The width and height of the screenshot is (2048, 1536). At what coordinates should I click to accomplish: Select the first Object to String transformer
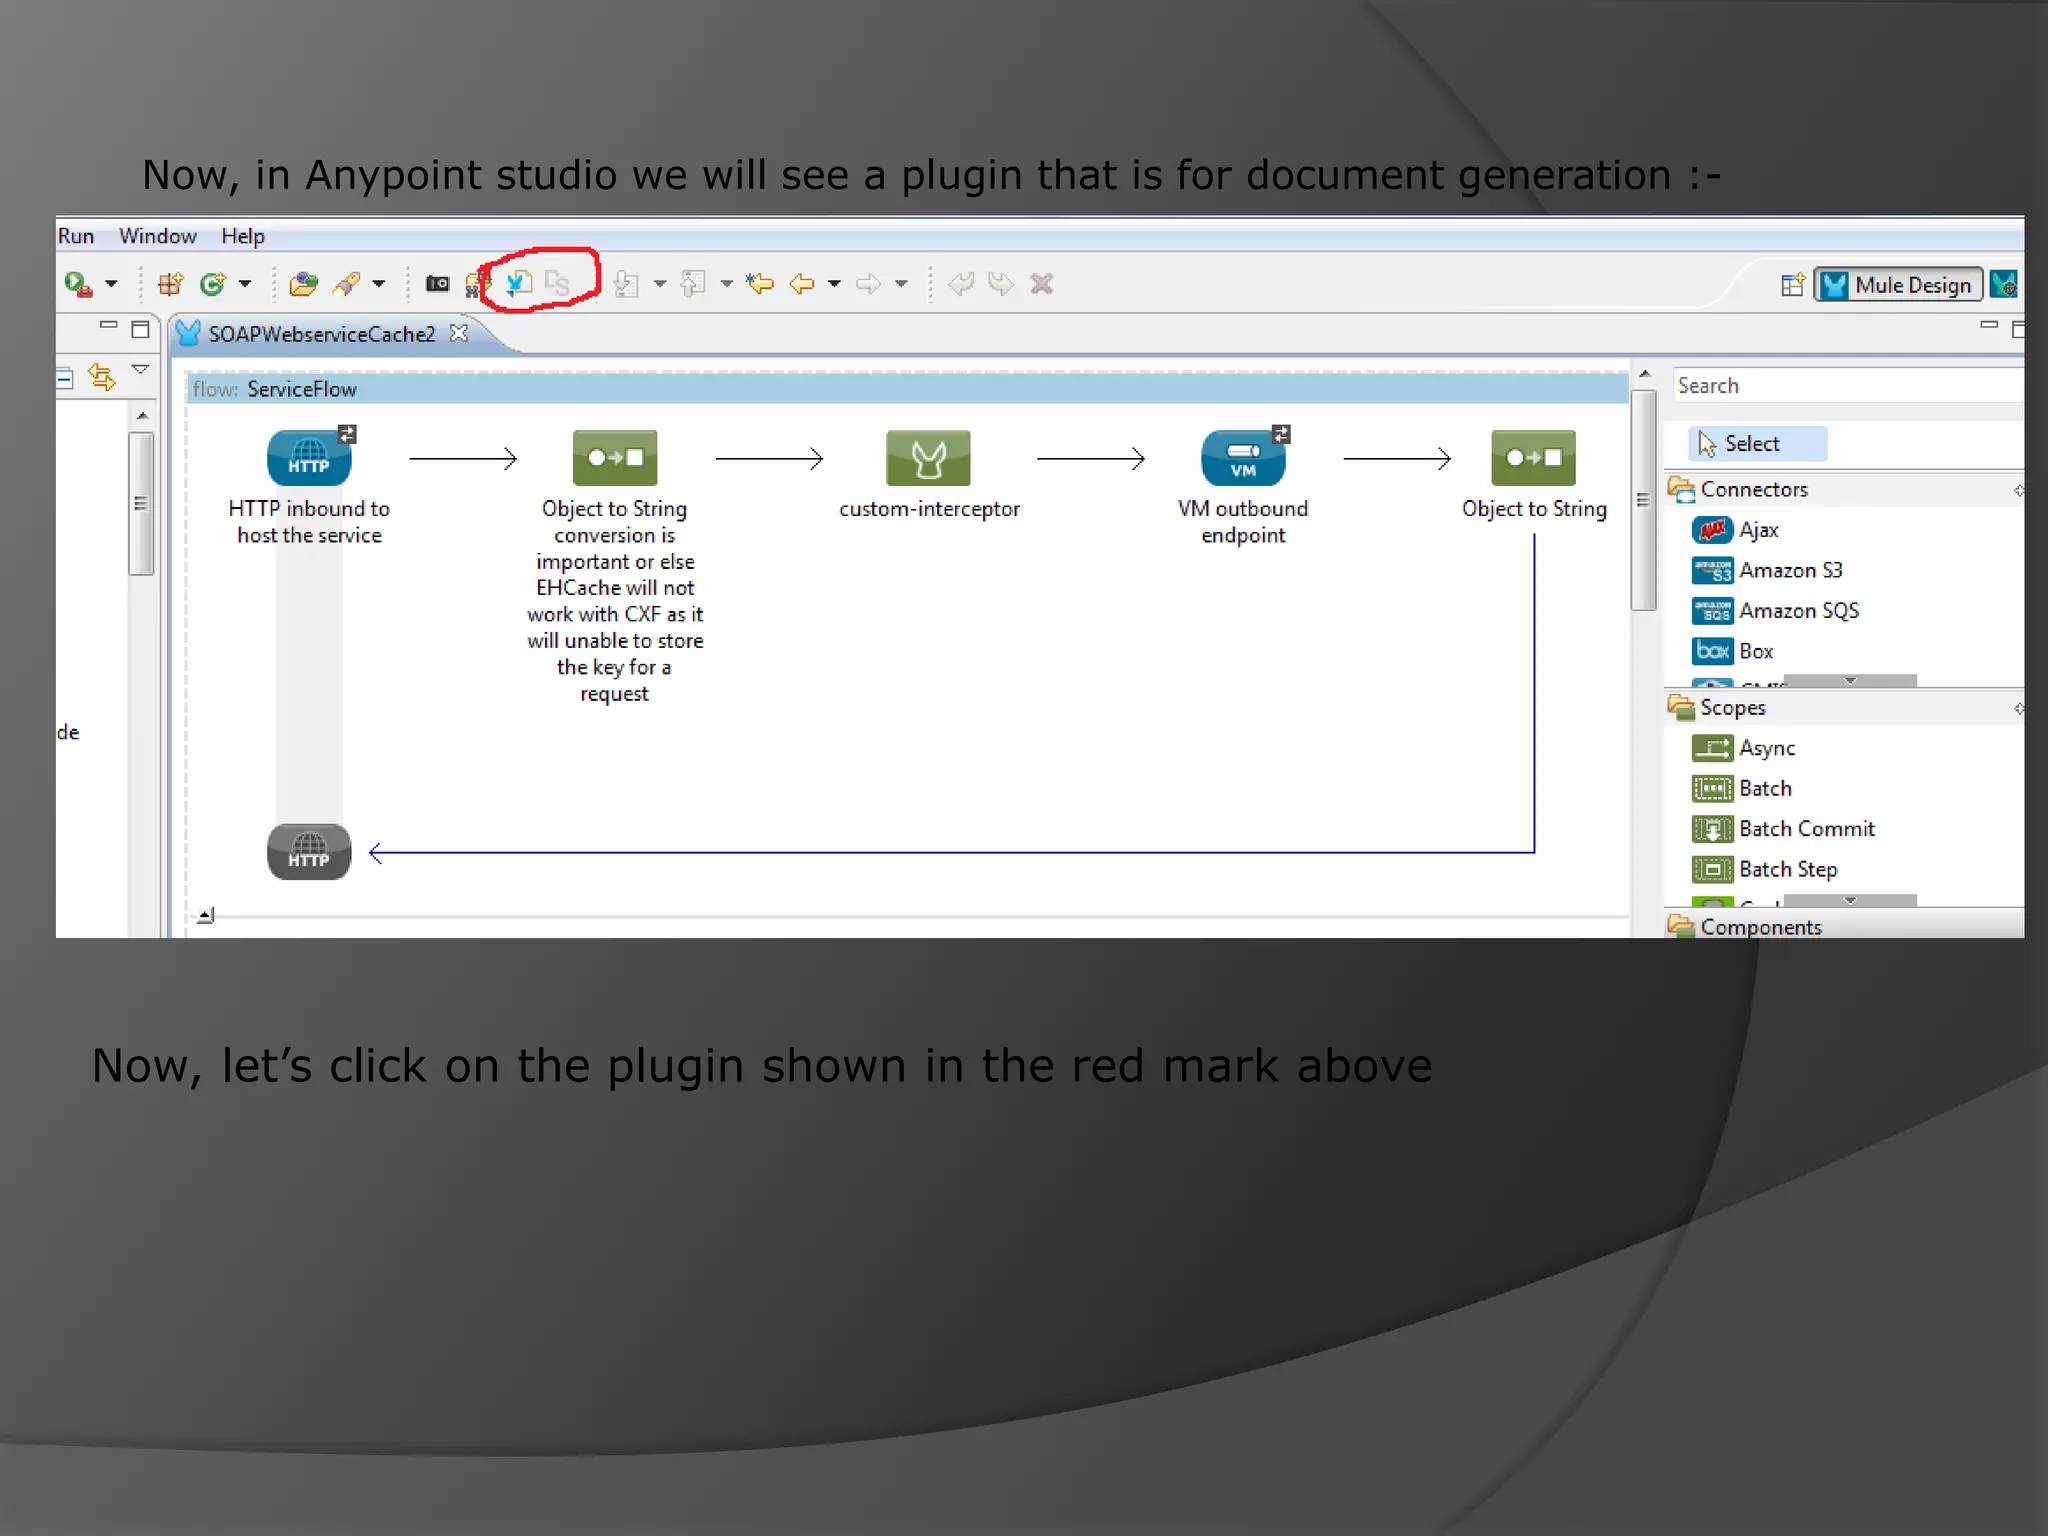(x=614, y=458)
